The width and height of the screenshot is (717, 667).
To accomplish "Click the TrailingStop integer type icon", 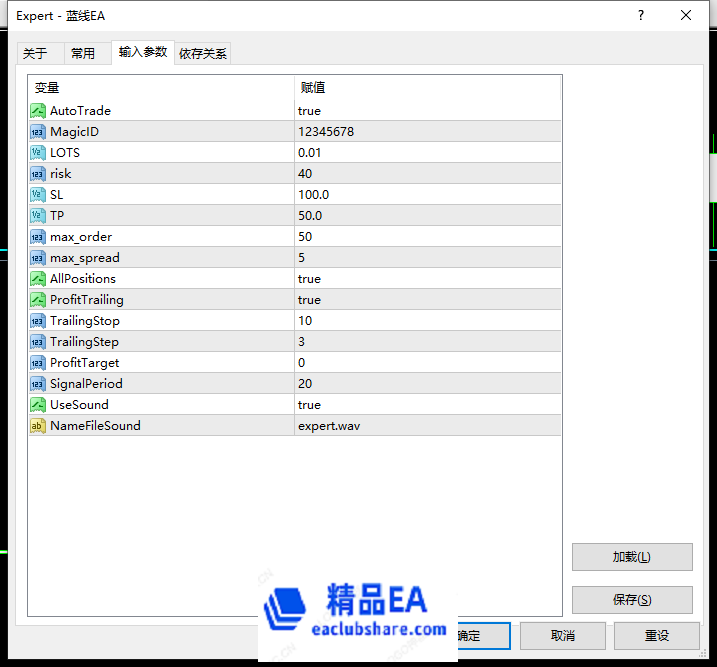I will 38,321.
